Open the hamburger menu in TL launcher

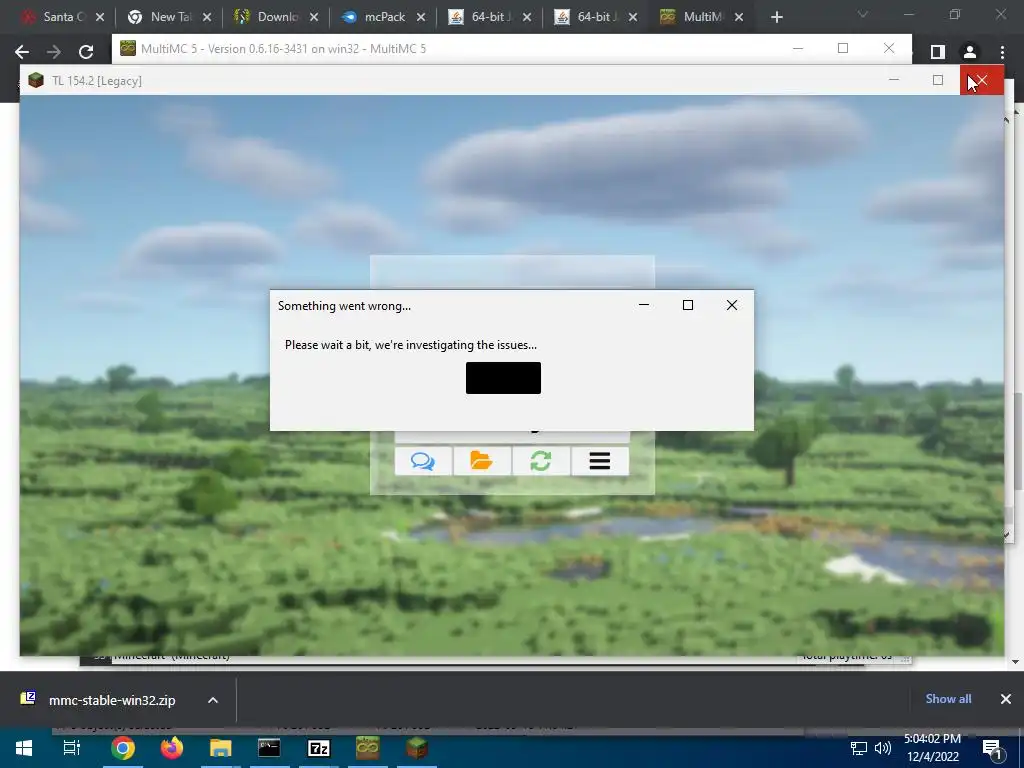[600, 461]
